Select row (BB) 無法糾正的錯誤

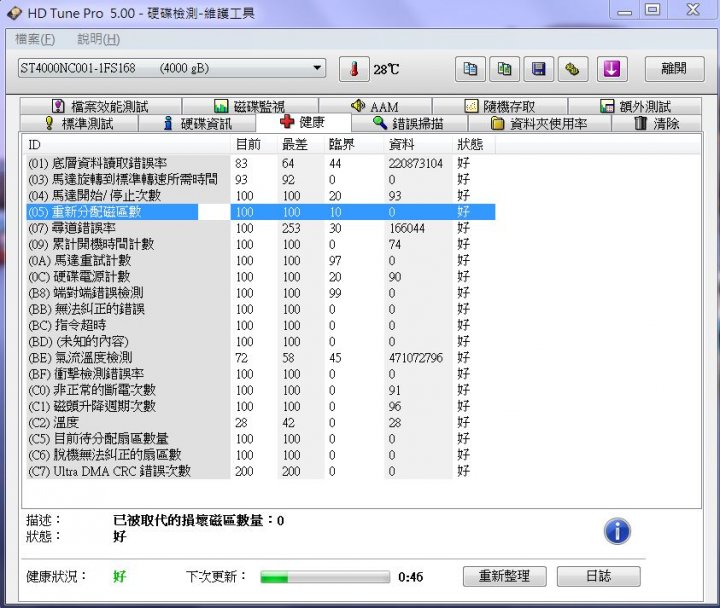pyautogui.click(x=261, y=309)
